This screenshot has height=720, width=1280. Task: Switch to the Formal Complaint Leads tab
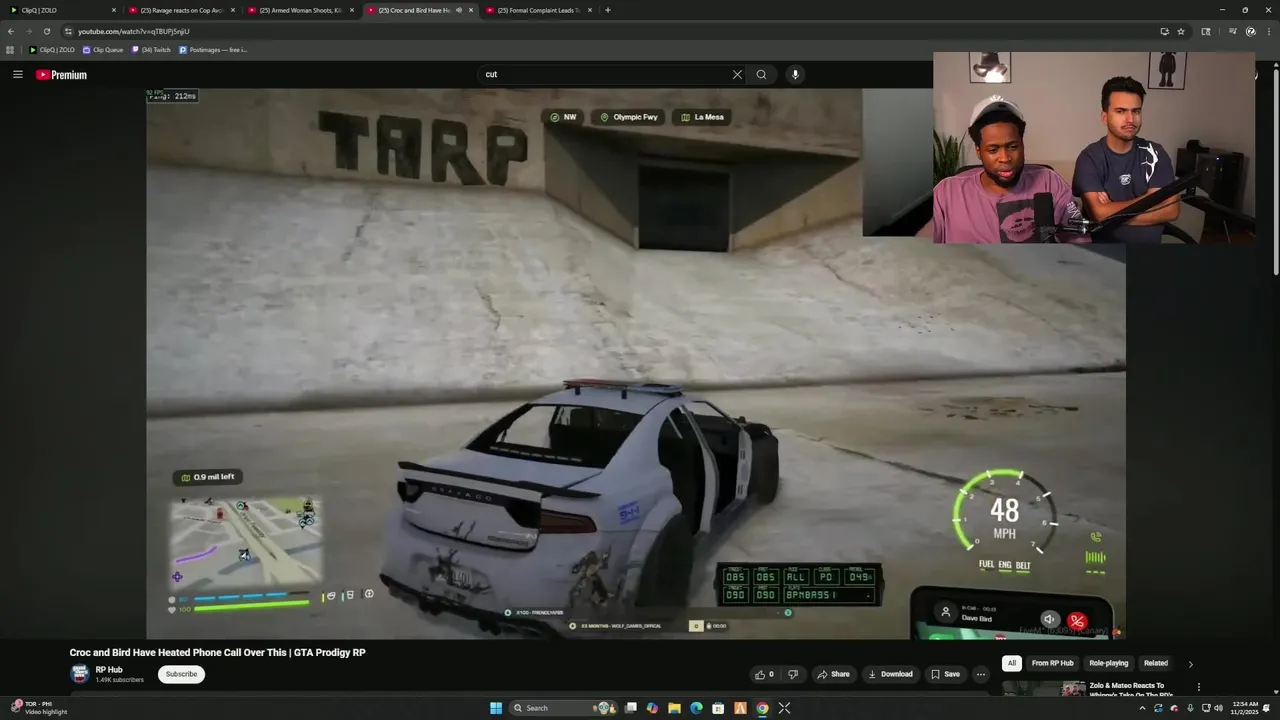pos(538,10)
